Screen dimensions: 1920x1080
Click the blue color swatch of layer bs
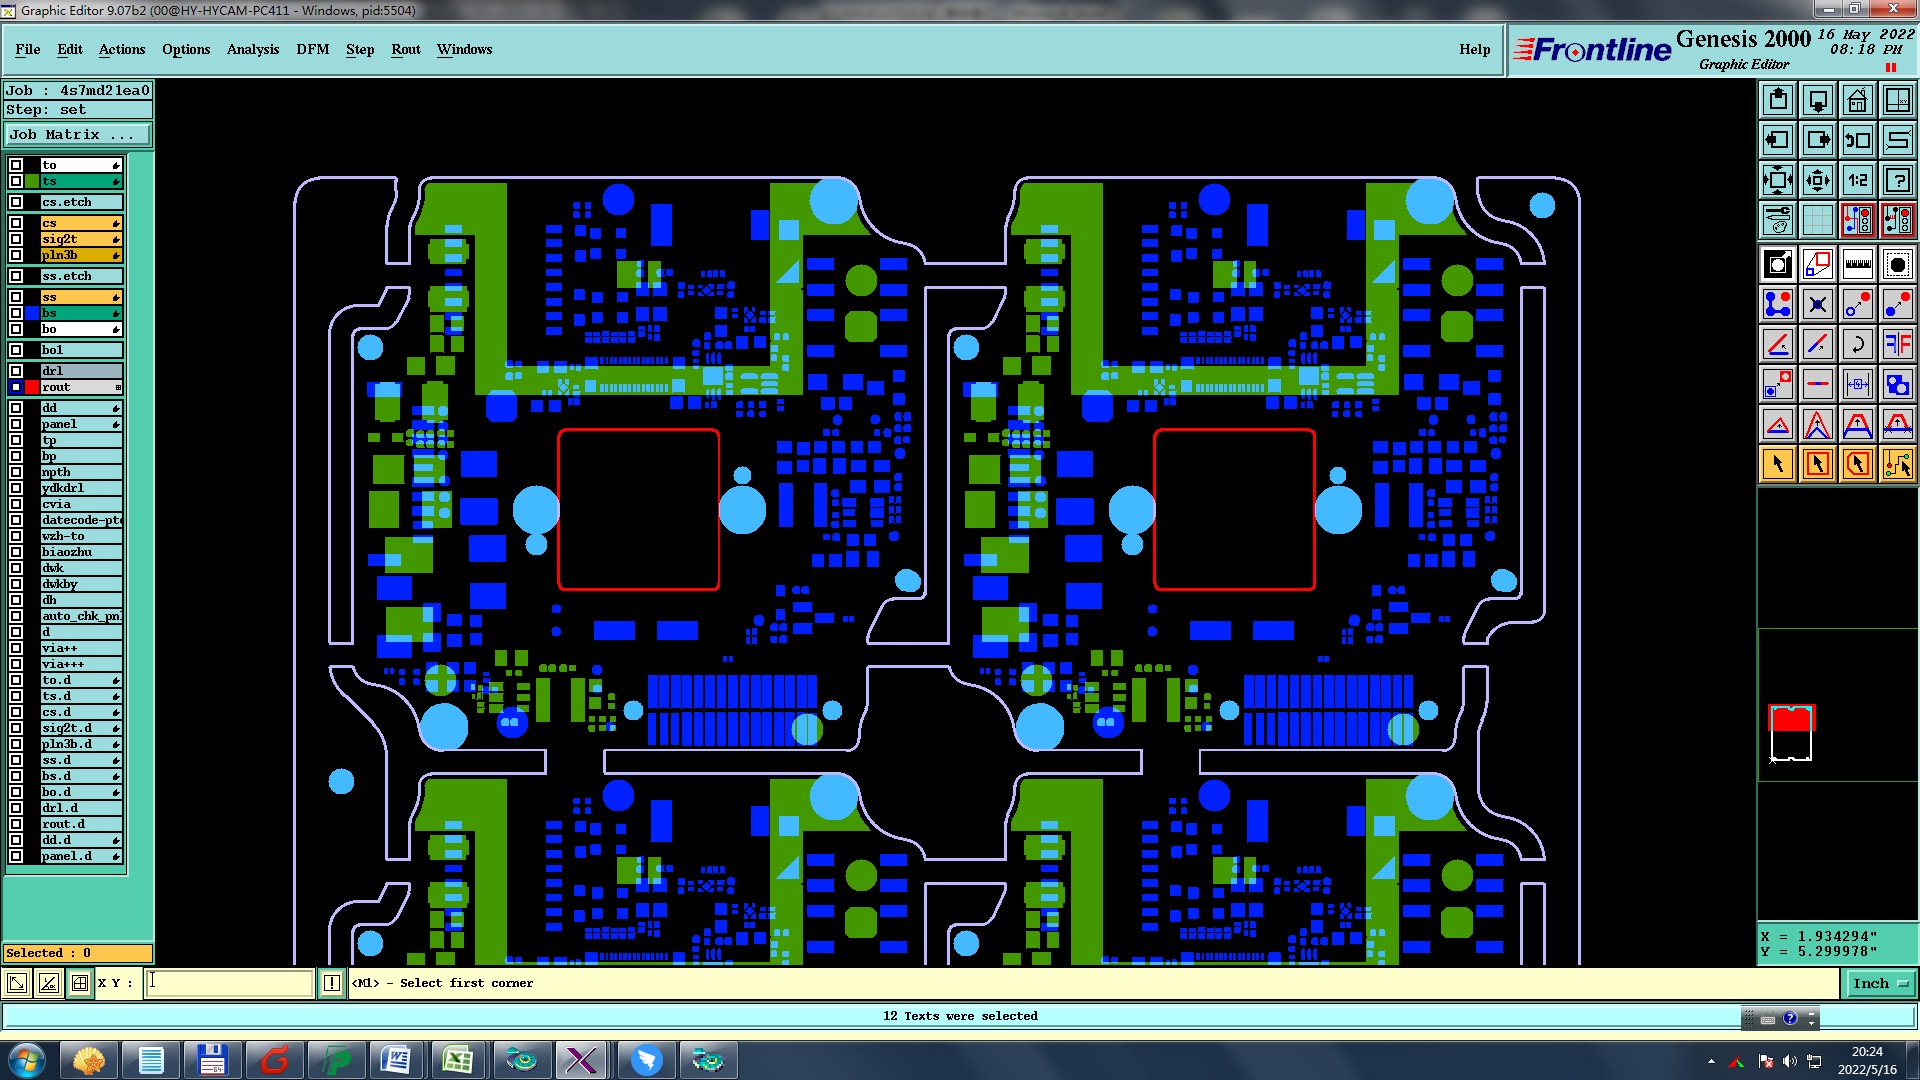coord(32,313)
